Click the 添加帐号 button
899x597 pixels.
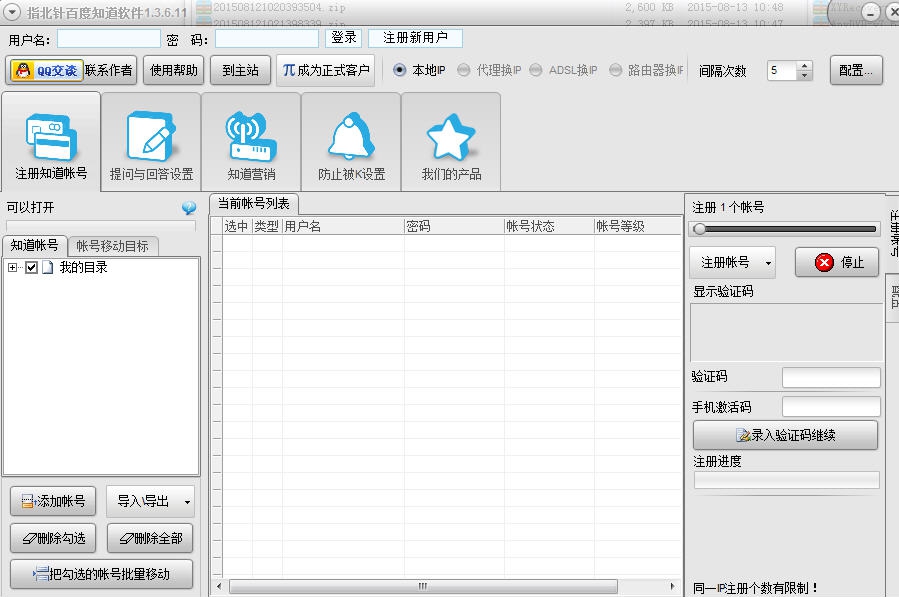52,501
